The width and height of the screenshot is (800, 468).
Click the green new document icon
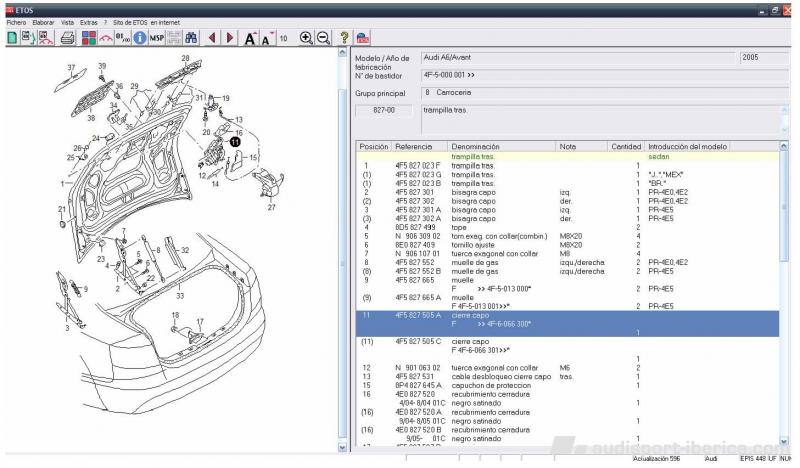[x=12, y=38]
